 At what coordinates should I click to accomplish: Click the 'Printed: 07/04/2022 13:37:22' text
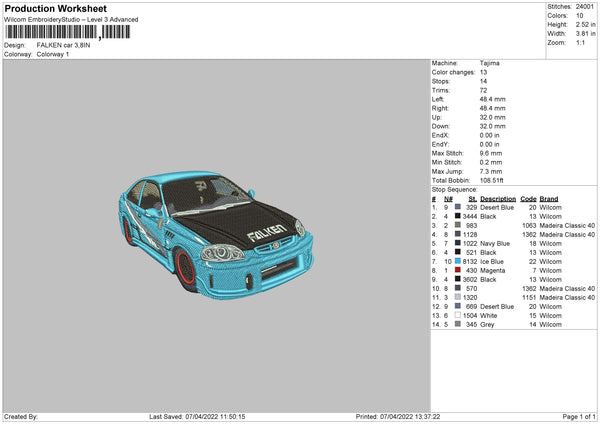398,416
